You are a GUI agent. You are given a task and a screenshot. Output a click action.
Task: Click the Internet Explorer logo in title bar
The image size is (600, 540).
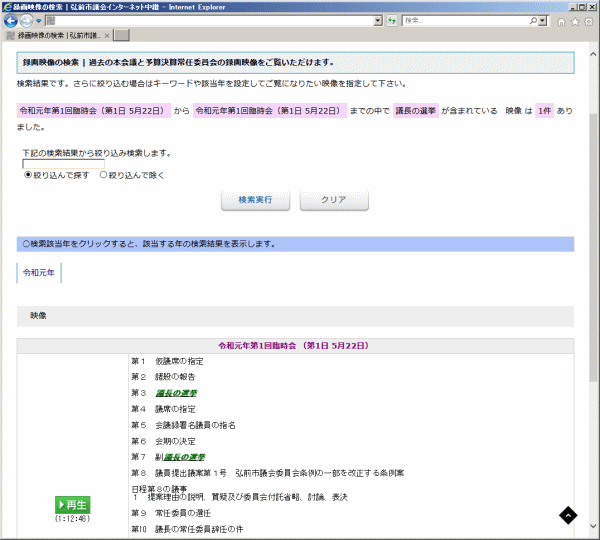coord(7,7)
